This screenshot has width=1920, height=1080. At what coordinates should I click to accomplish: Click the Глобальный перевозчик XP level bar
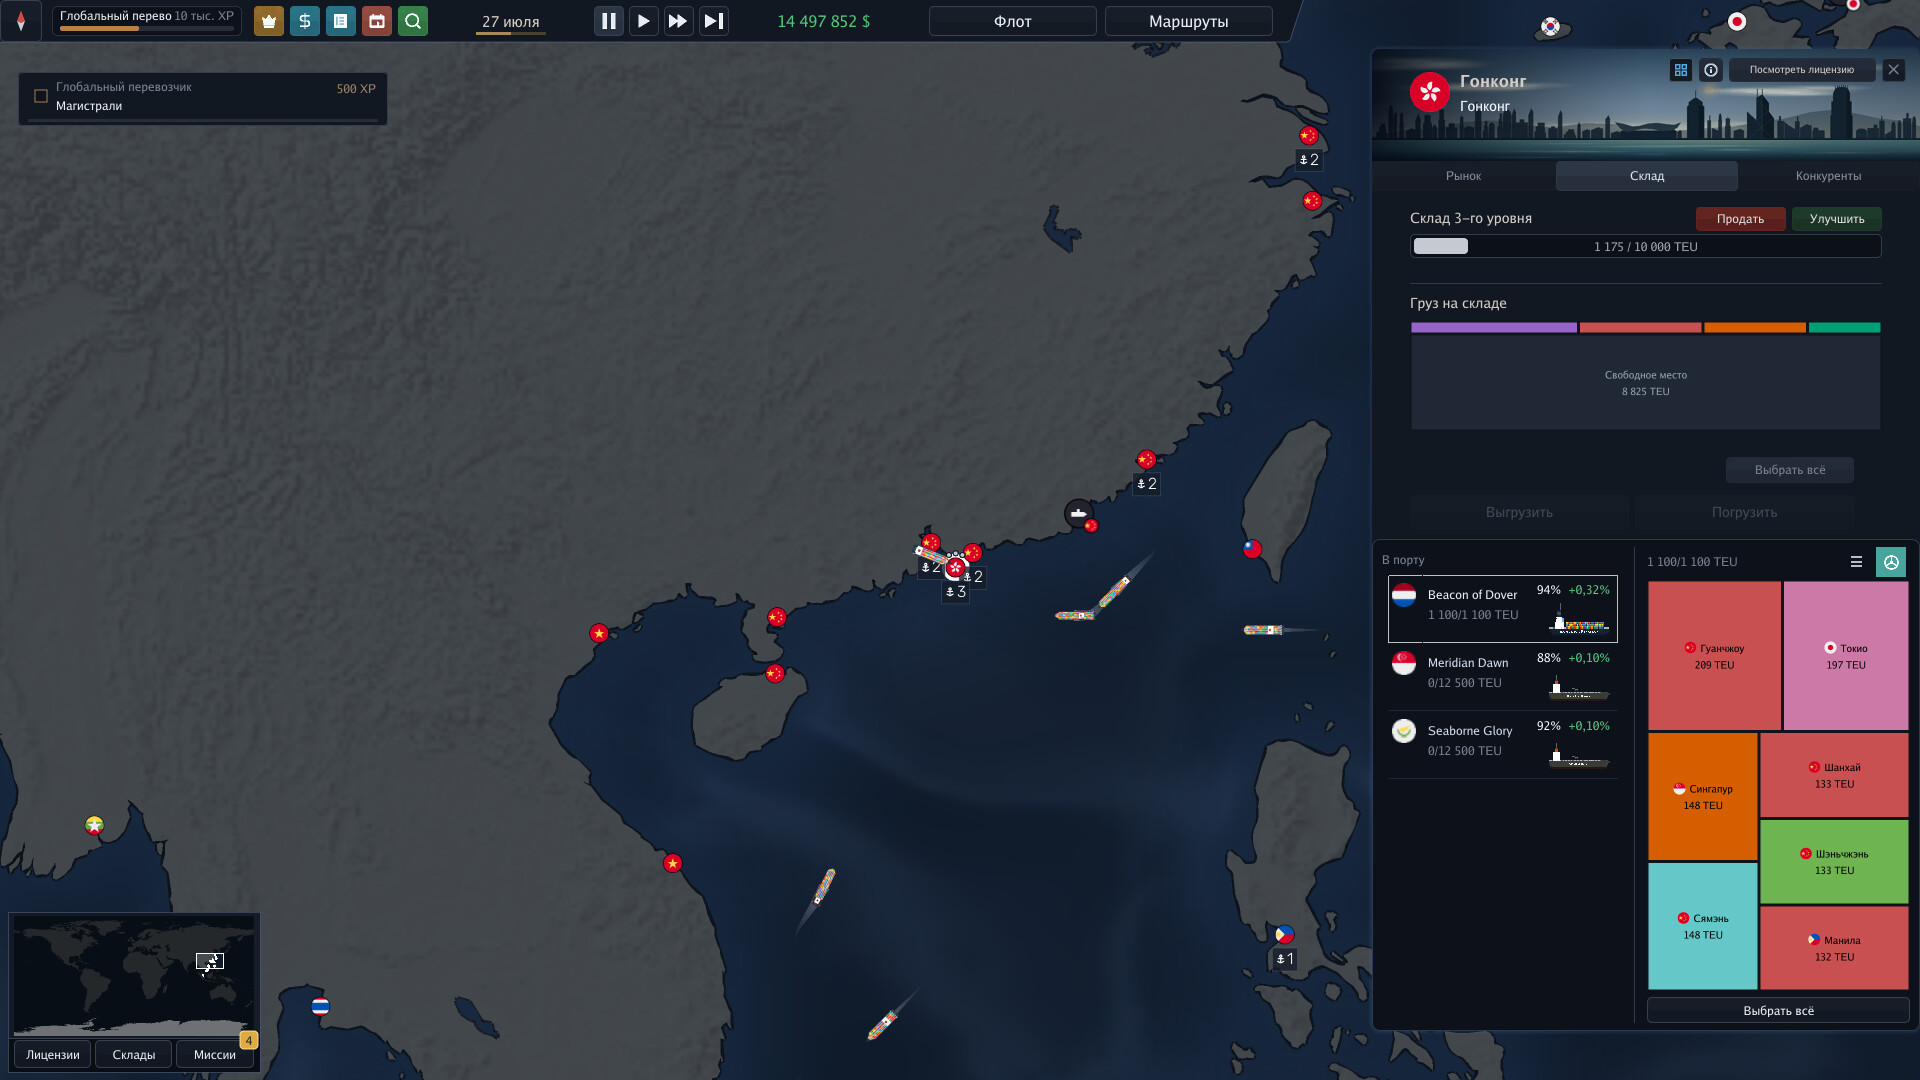(x=146, y=28)
